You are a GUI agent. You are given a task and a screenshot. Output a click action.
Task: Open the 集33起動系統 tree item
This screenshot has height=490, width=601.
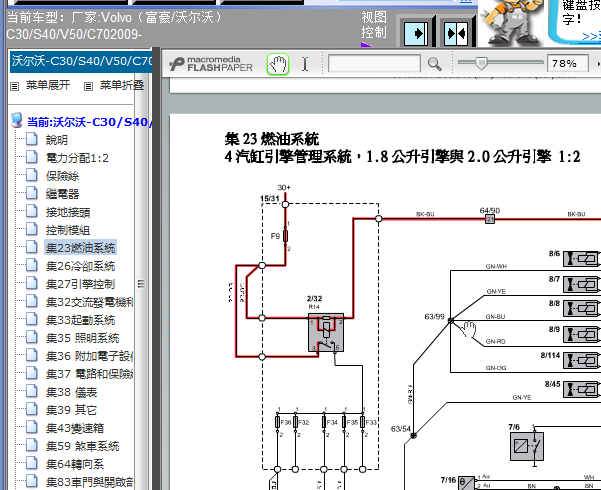tap(80, 320)
